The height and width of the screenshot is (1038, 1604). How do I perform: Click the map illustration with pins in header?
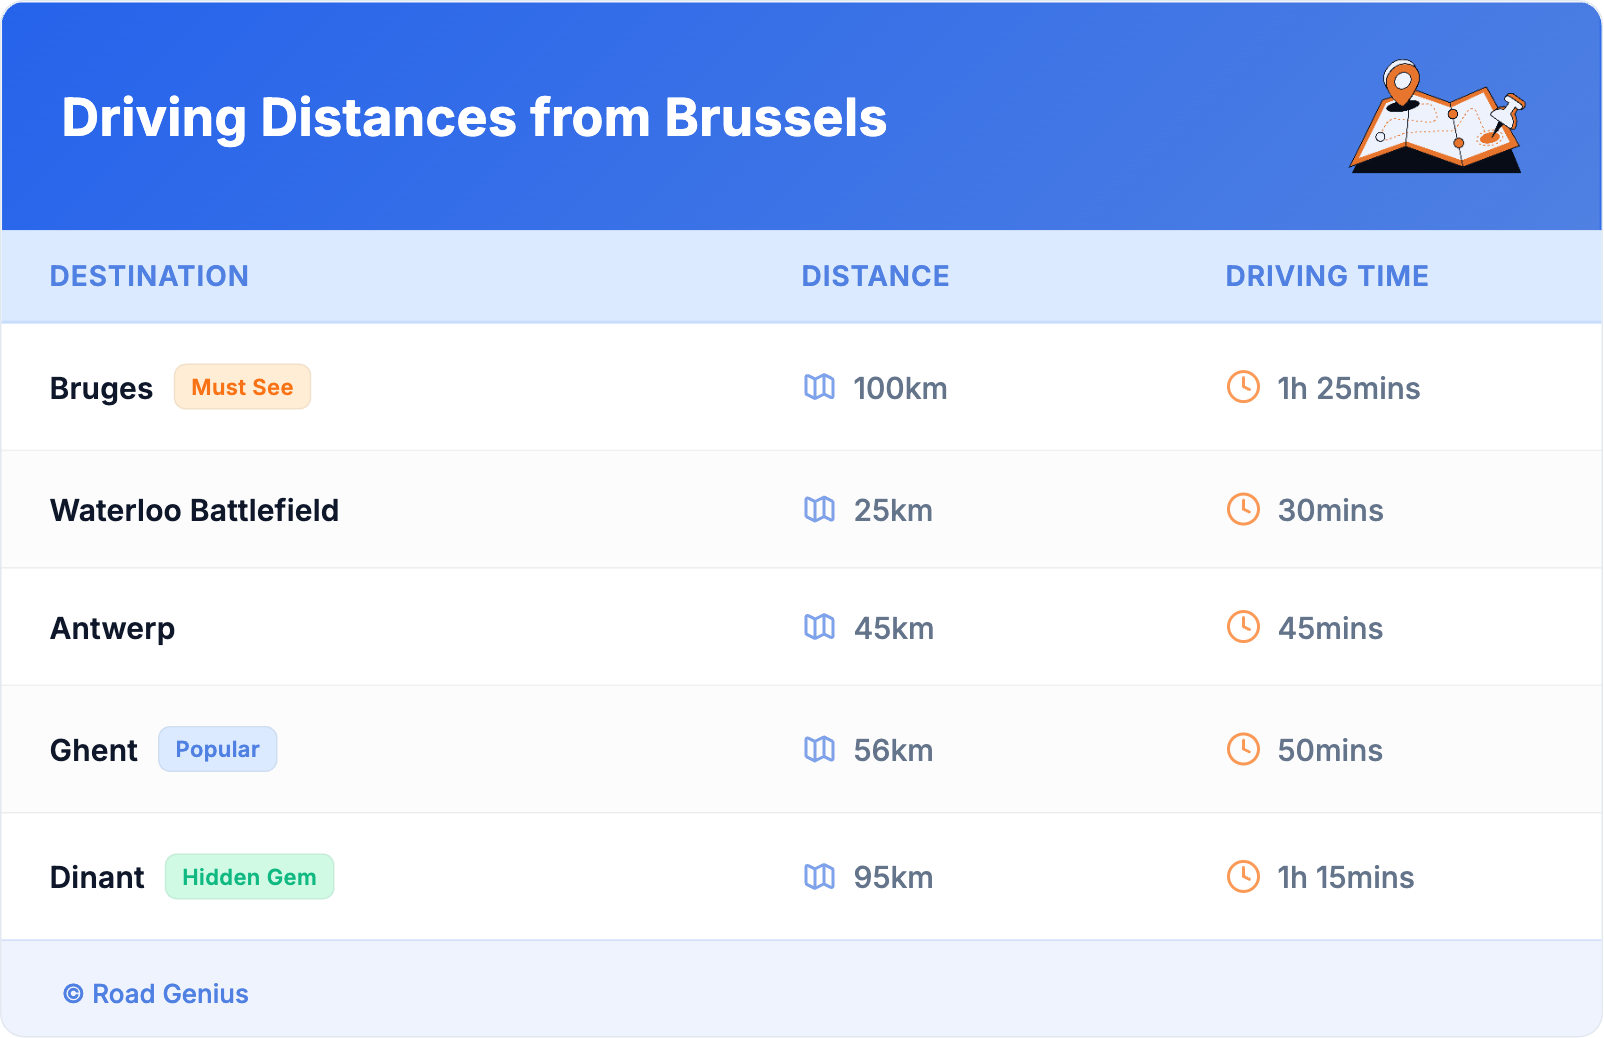(1438, 117)
